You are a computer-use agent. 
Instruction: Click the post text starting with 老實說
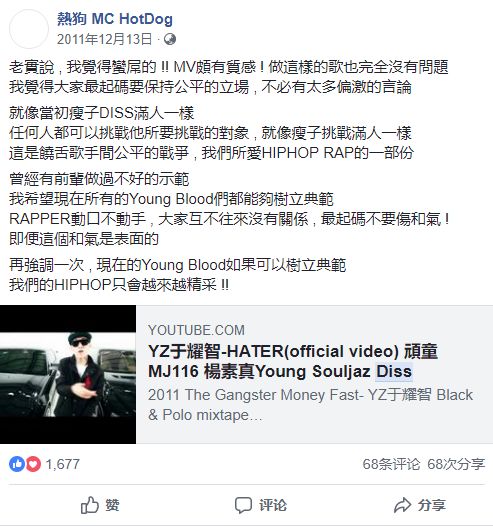coord(228,77)
